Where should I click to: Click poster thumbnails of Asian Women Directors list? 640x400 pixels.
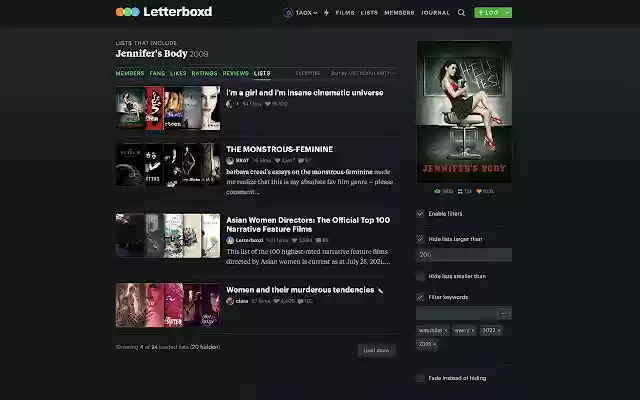tap(168, 236)
